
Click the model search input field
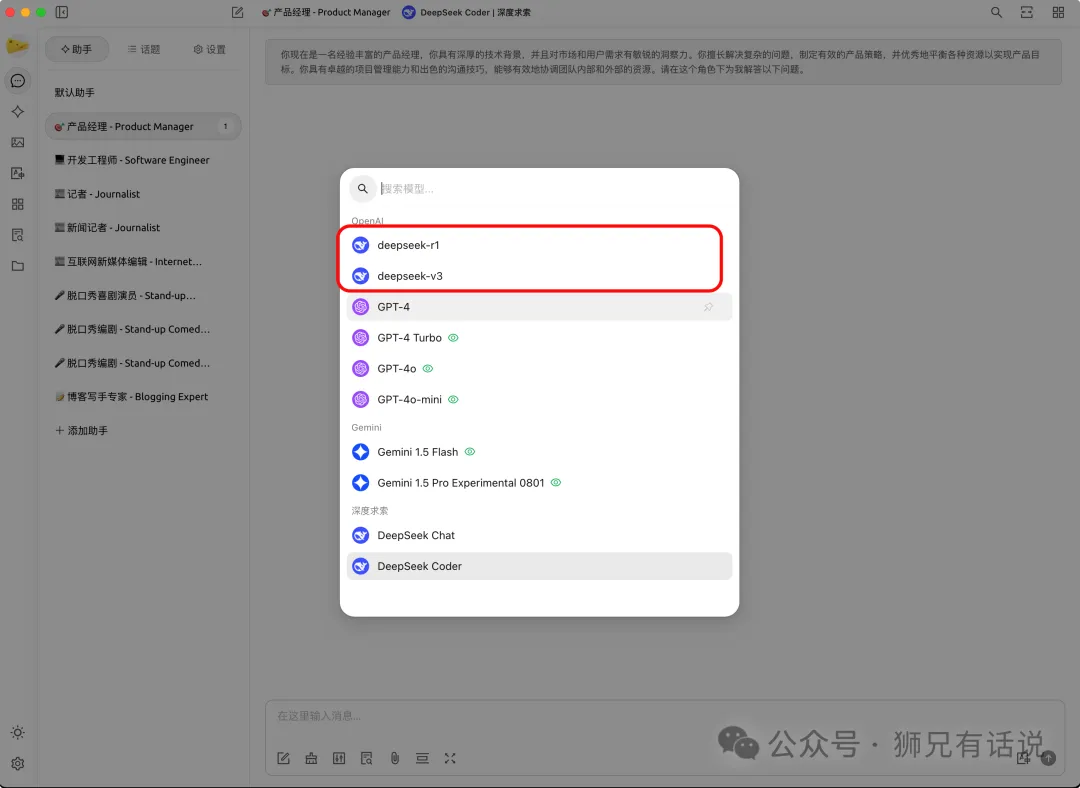coord(450,188)
